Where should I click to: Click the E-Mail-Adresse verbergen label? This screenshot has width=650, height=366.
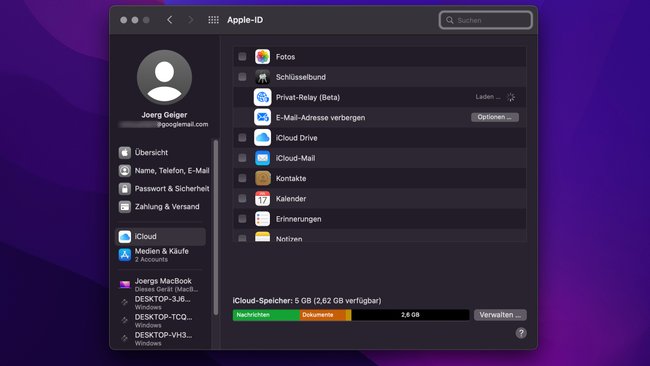pyautogui.click(x=320, y=118)
